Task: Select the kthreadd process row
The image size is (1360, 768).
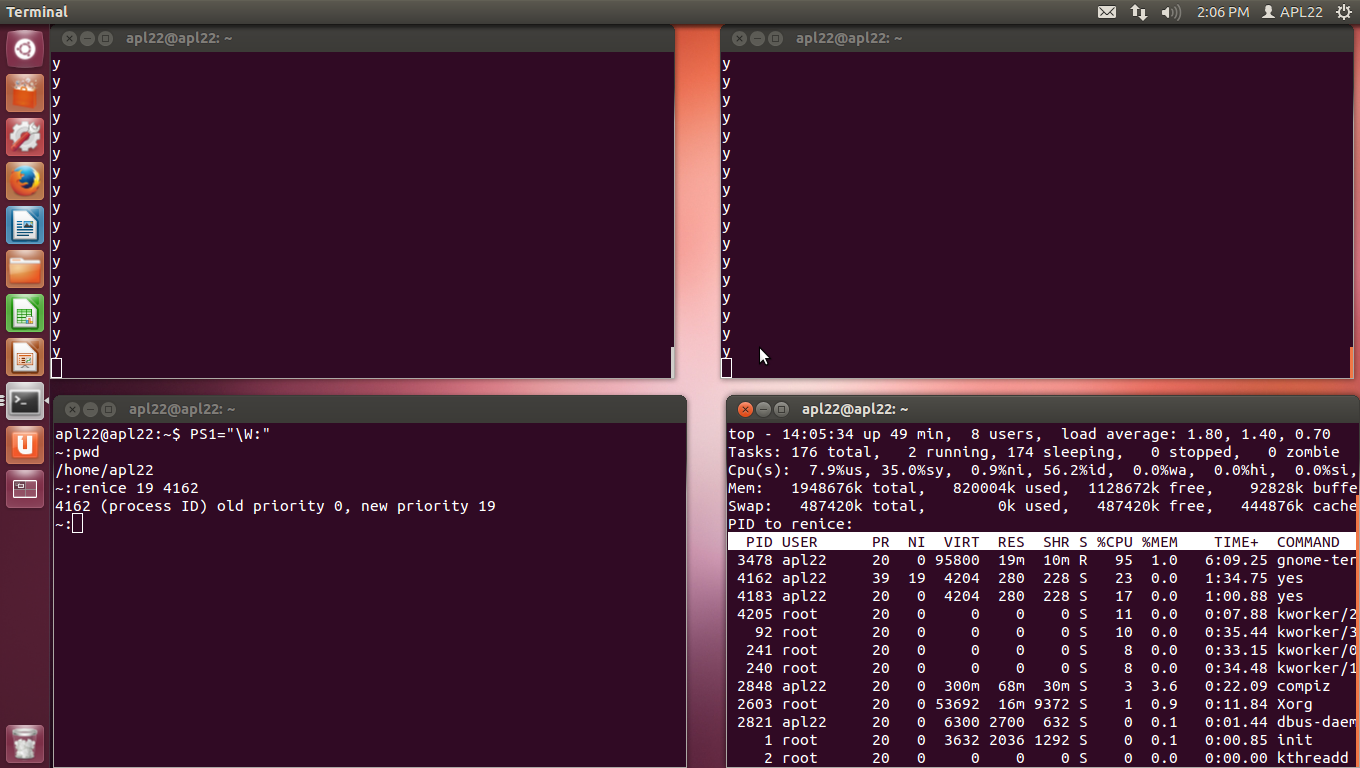Action: (1042, 758)
